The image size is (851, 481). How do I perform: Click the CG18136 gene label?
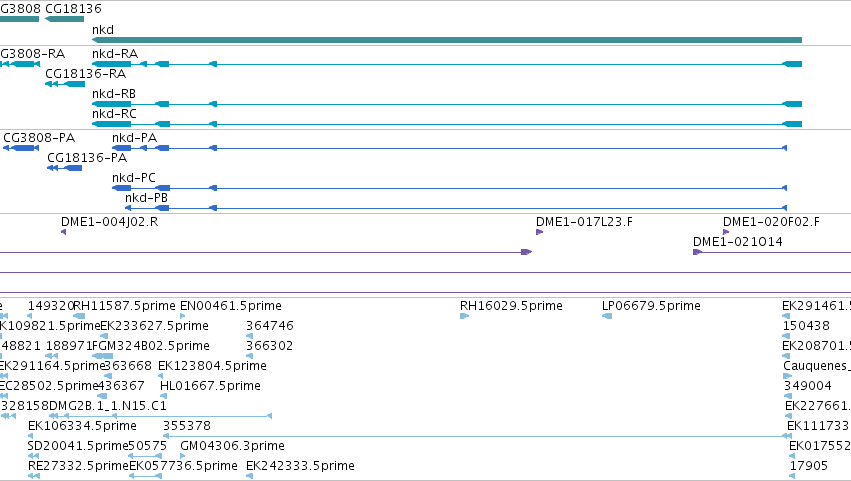[73, 9]
